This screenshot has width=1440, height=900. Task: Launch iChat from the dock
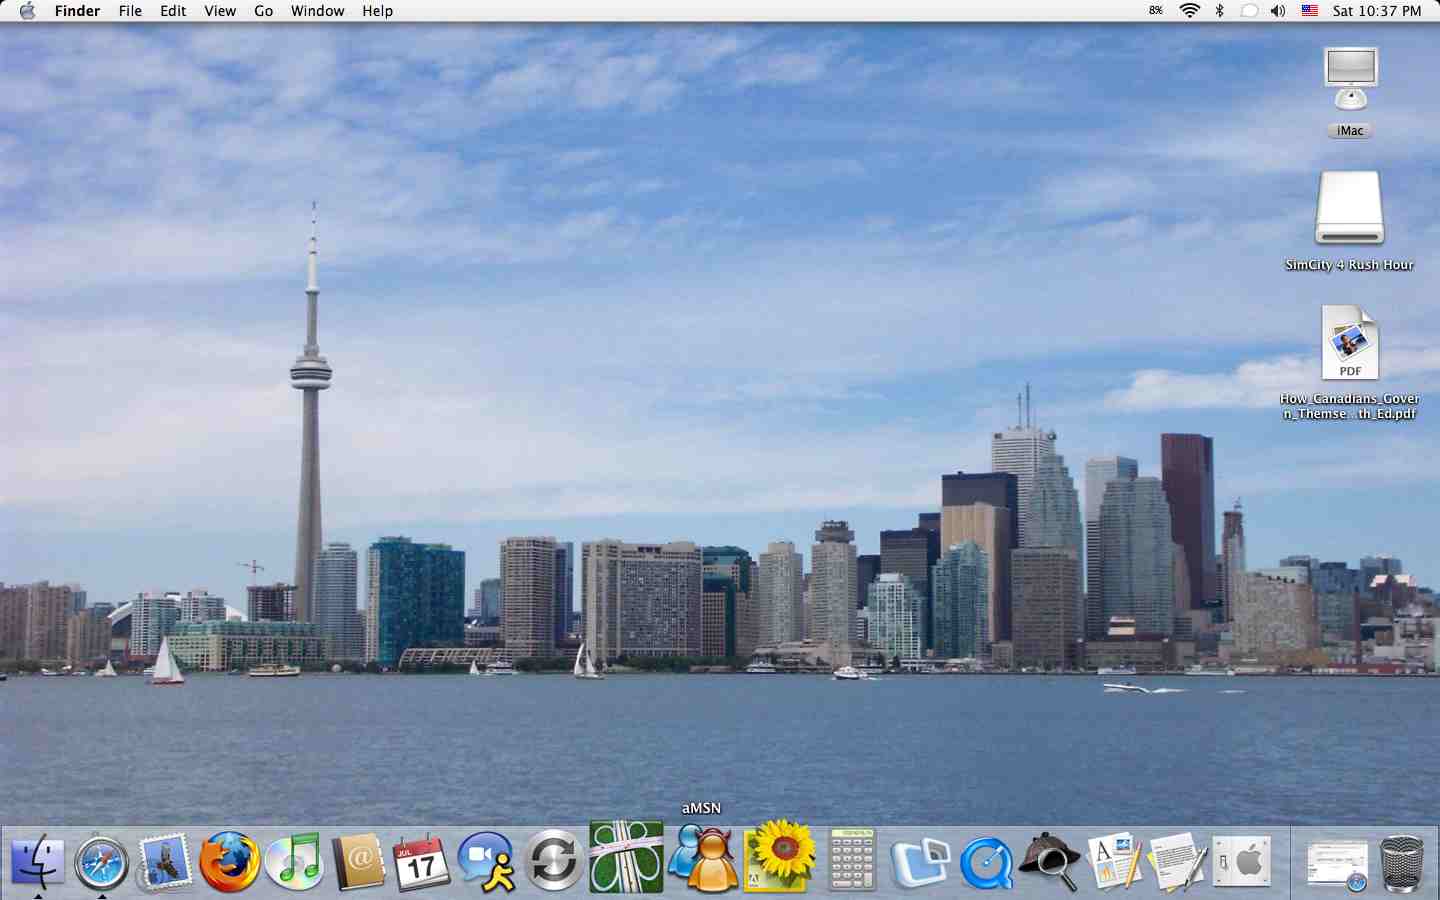pyautogui.click(x=487, y=862)
